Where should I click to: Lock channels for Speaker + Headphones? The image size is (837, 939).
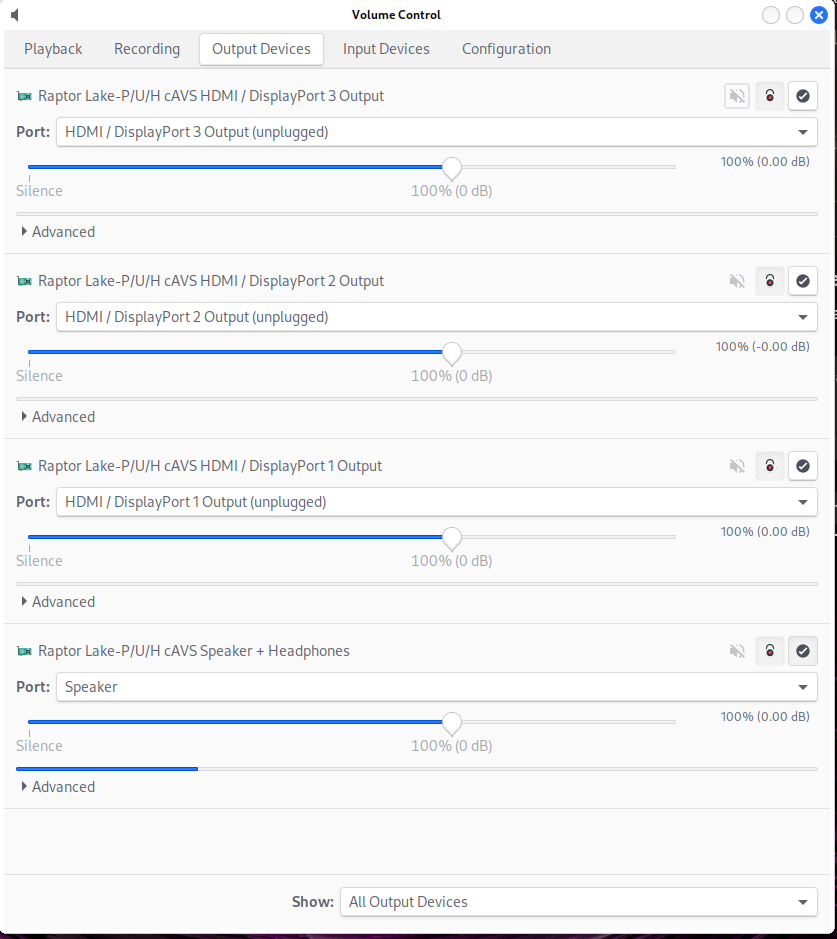click(x=769, y=651)
